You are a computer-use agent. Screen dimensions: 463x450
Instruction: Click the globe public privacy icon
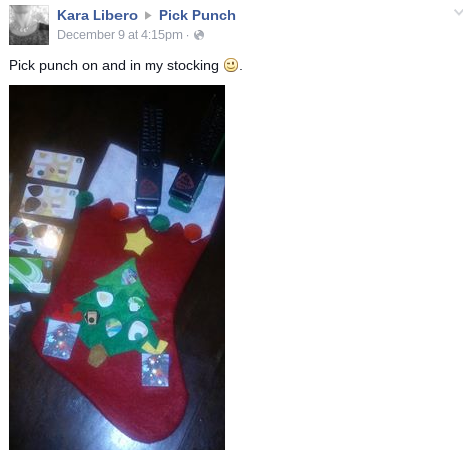point(199,35)
